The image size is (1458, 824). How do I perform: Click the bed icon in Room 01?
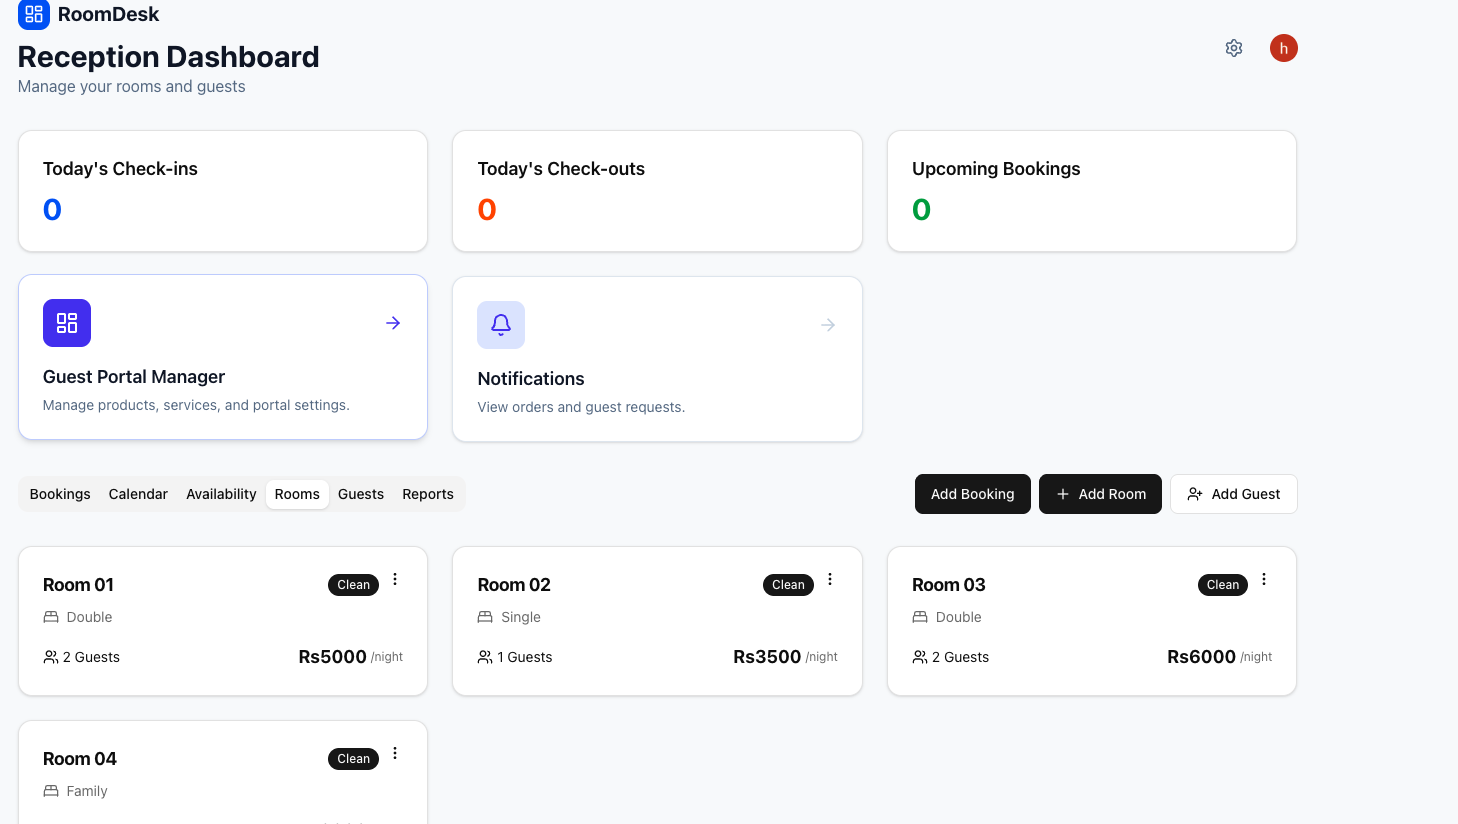click(51, 617)
